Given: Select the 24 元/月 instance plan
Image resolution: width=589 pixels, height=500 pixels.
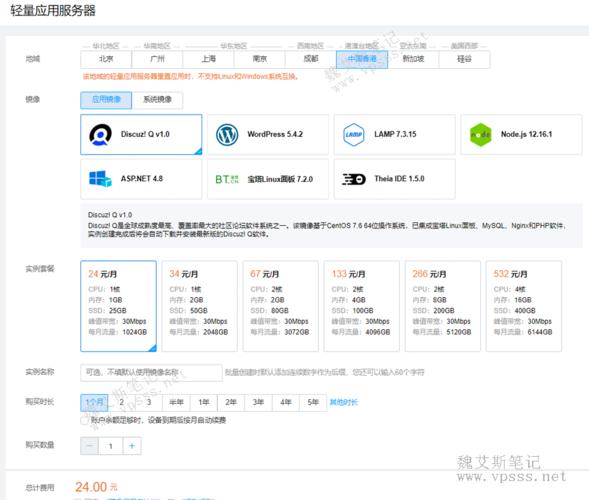Looking at the screenshot, I should coord(118,306).
